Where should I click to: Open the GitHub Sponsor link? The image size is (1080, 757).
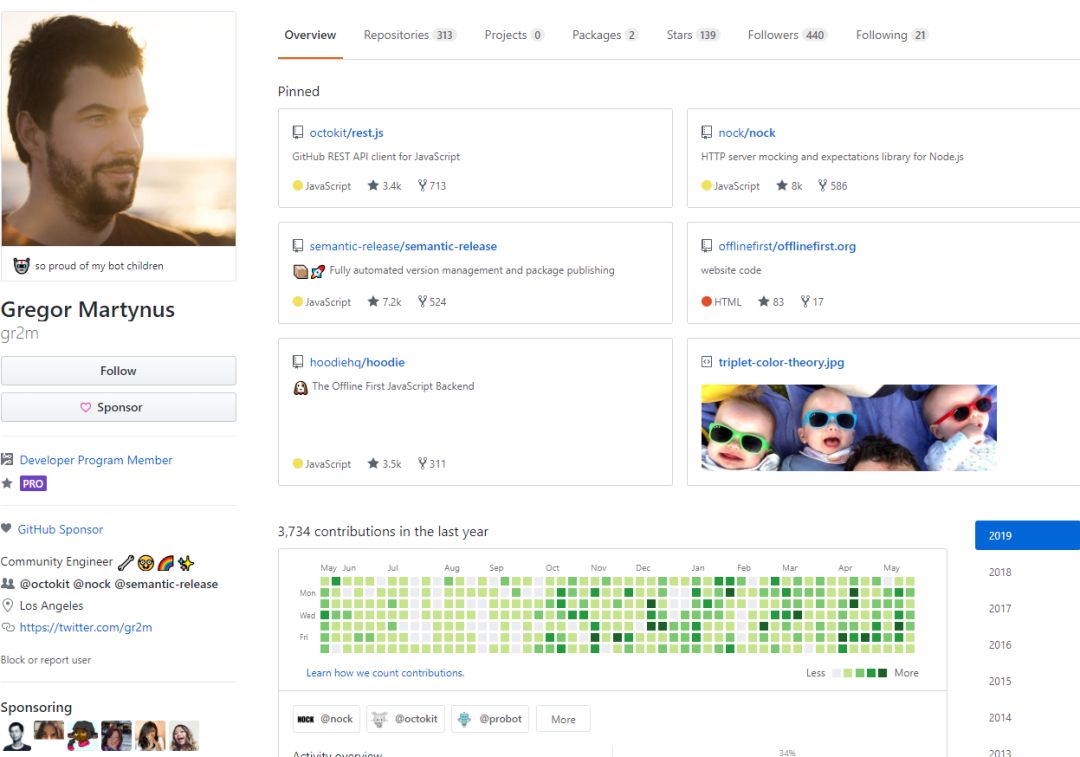[60, 529]
